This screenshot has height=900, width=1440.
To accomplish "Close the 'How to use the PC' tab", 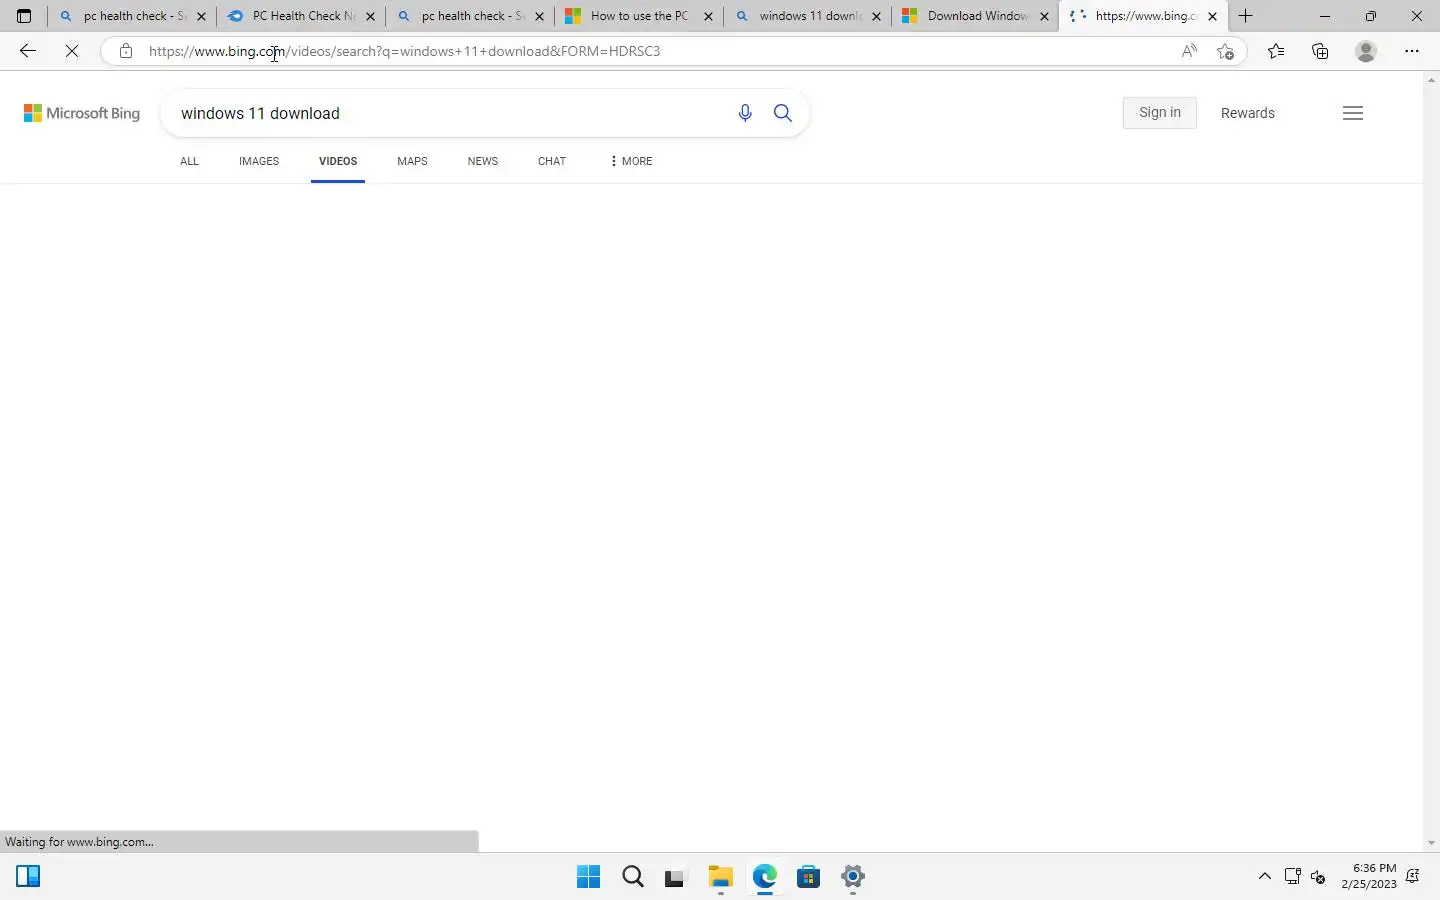I will (708, 16).
